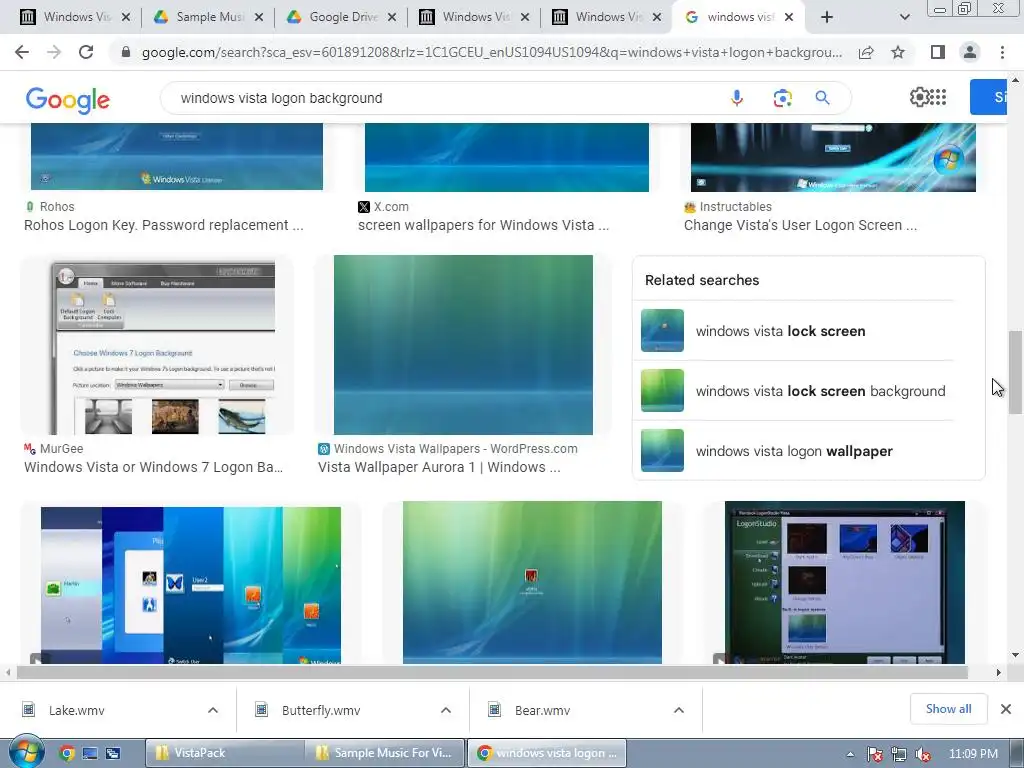Reload the current page
This screenshot has height=768, width=1024.
click(86, 52)
